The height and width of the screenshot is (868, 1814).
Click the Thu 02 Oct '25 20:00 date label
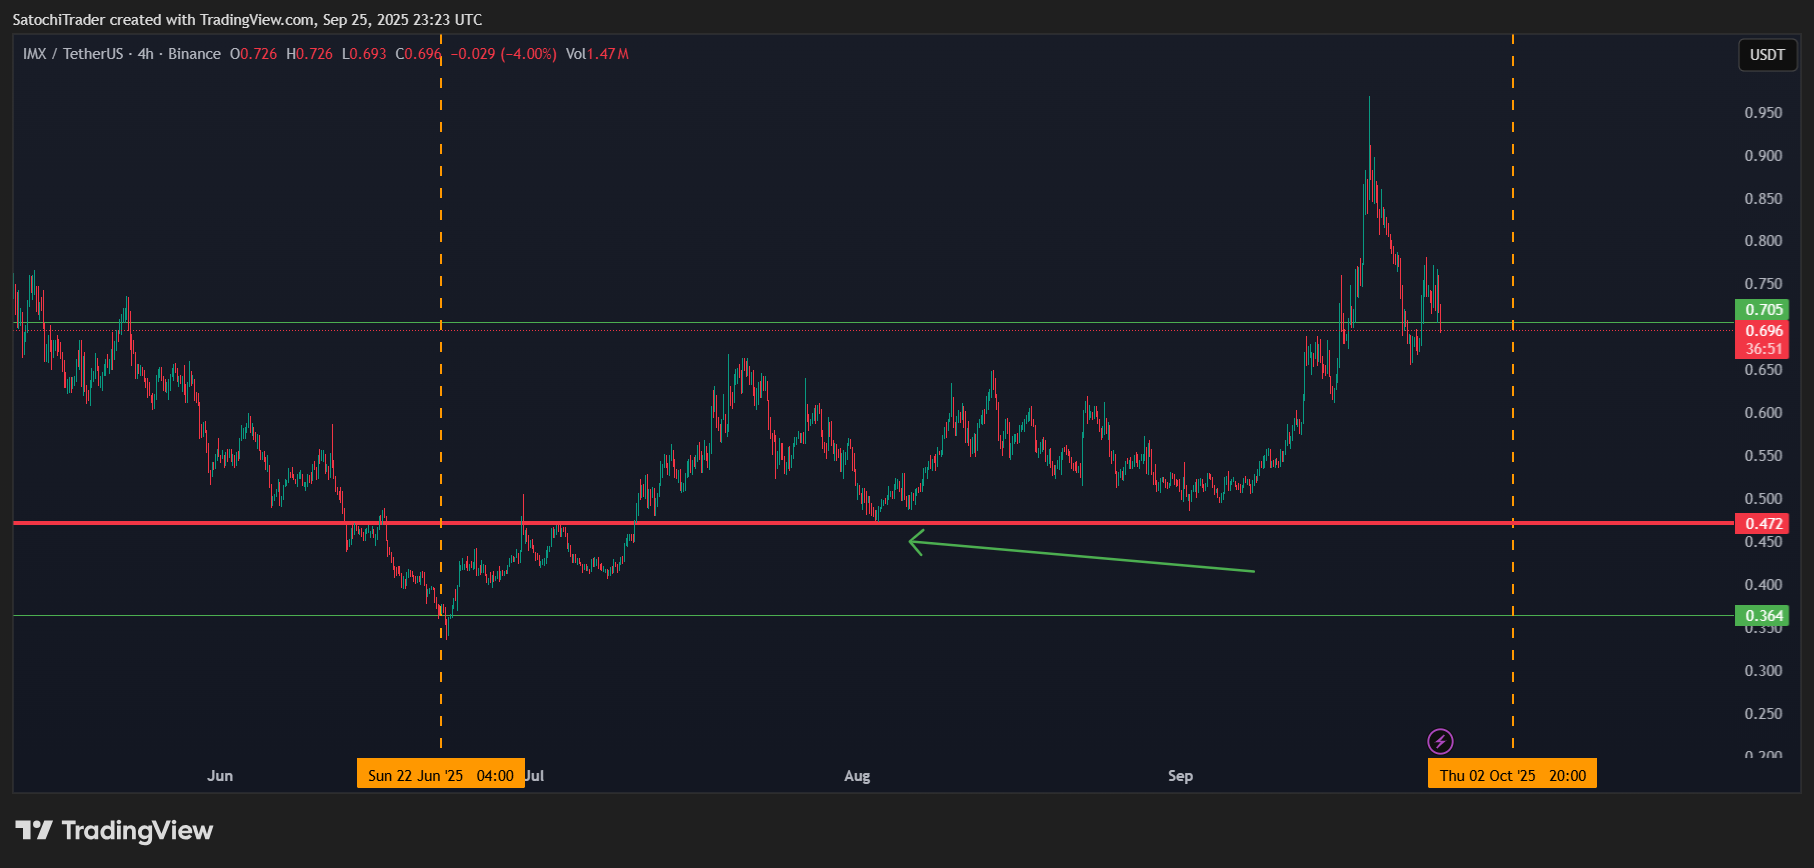pyautogui.click(x=1512, y=775)
